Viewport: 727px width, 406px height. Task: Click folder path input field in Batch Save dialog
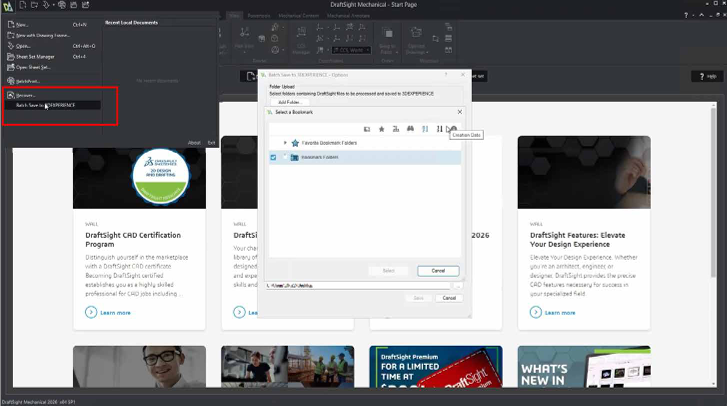358,285
